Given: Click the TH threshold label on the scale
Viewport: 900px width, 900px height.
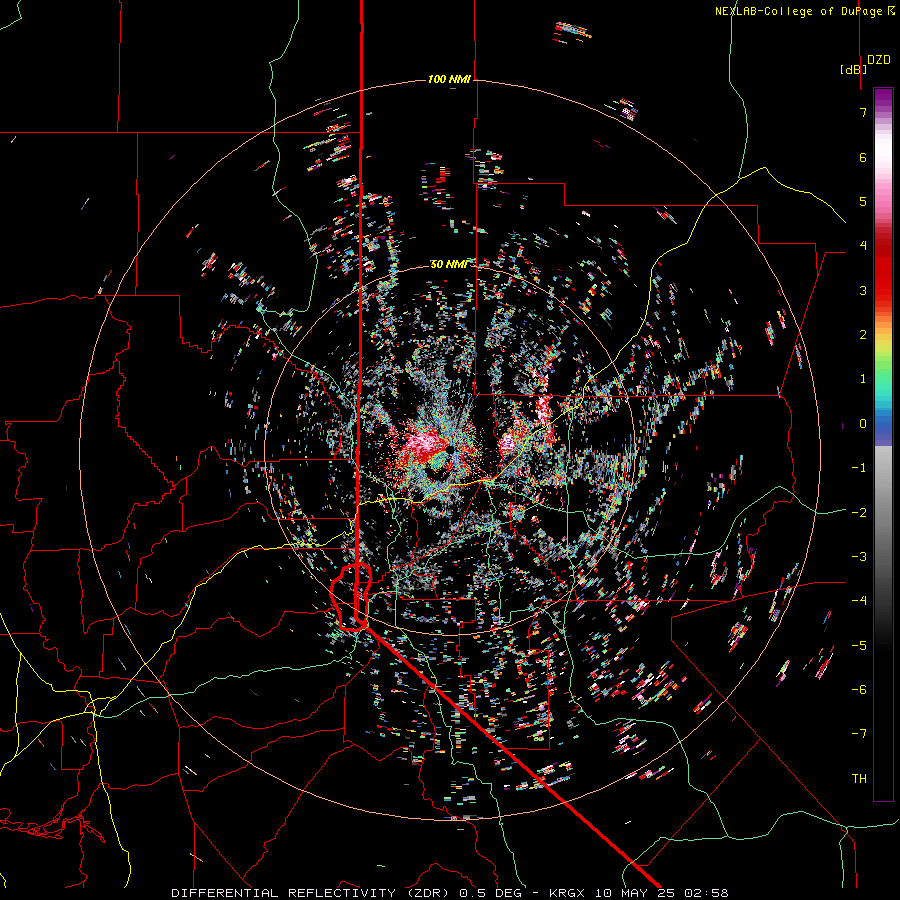Looking at the screenshot, I should pyautogui.click(x=859, y=779).
